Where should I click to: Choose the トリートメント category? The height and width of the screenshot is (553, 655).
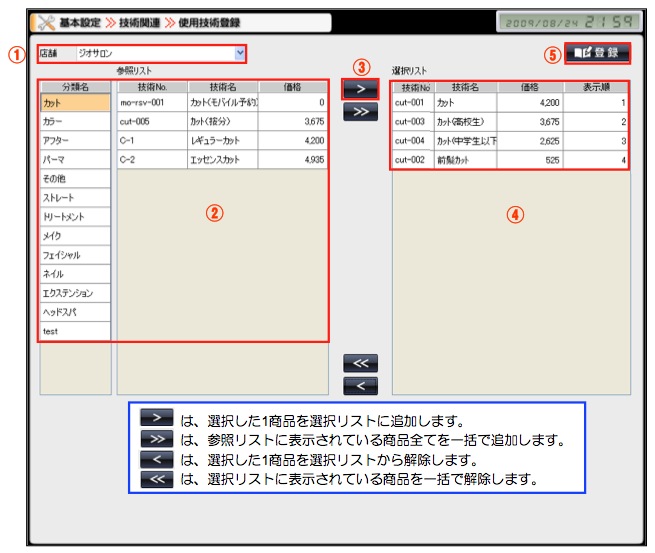(74, 216)
